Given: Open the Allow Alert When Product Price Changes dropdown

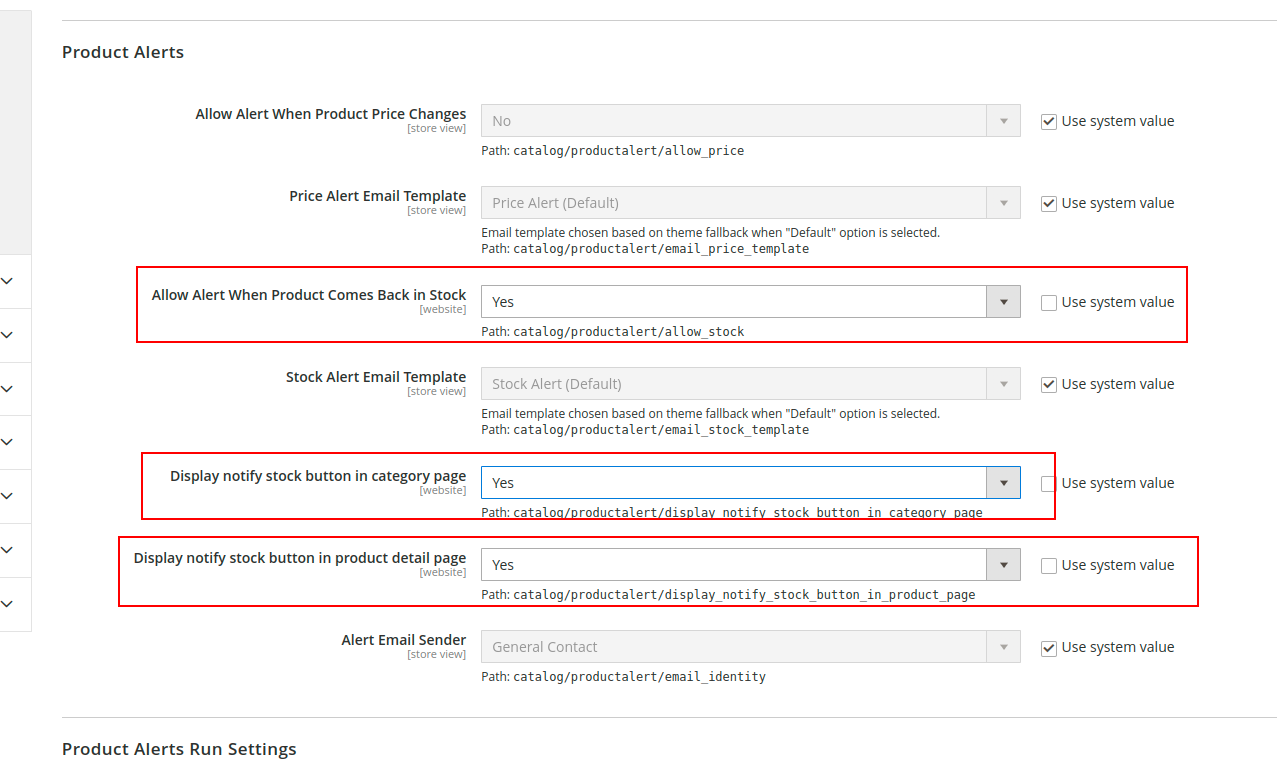Looking at the screenshot, I should tap(750, 121).
